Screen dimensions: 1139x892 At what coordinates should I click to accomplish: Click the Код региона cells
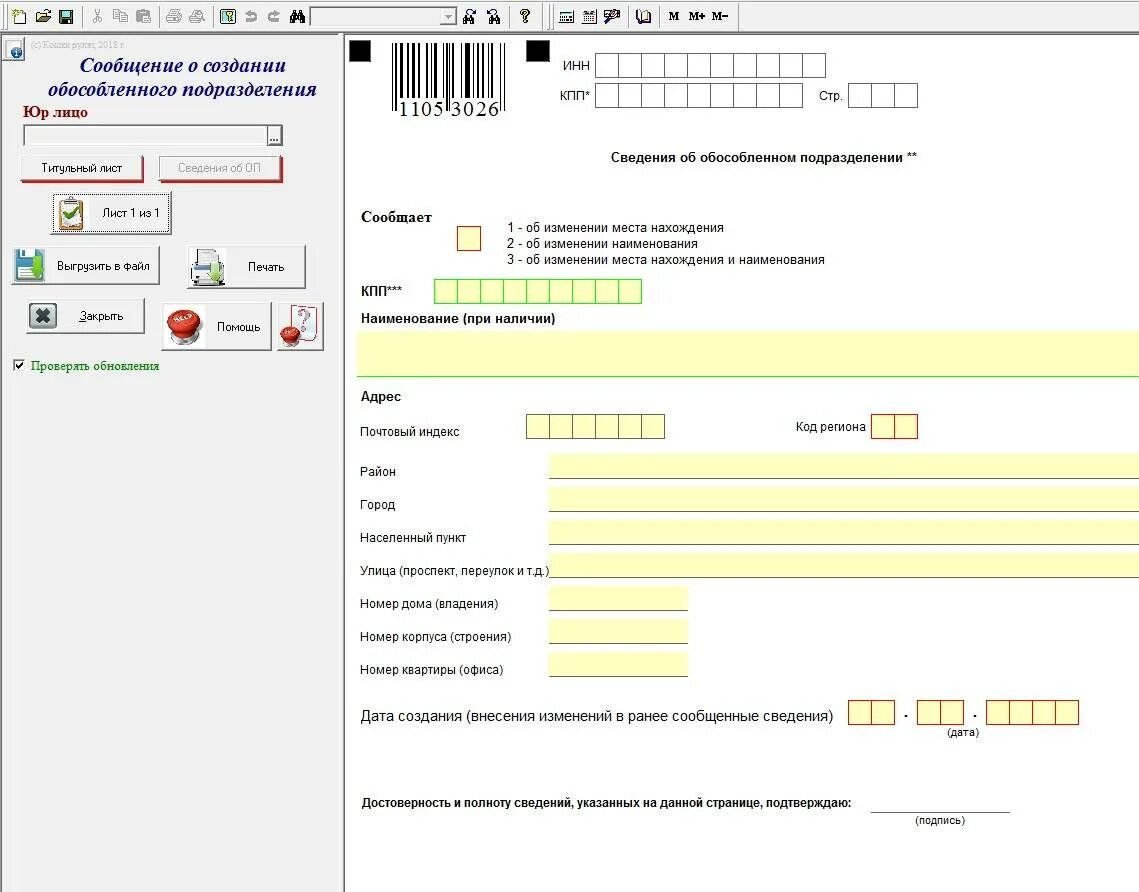[894, 426]
